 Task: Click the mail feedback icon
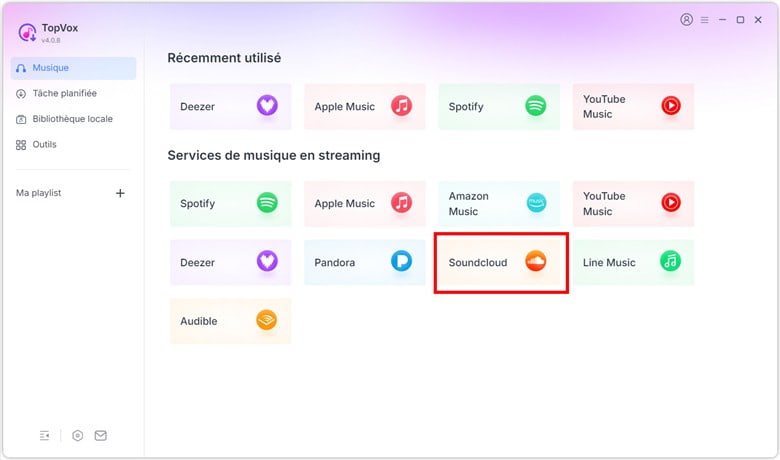click(x=100, y=436)
